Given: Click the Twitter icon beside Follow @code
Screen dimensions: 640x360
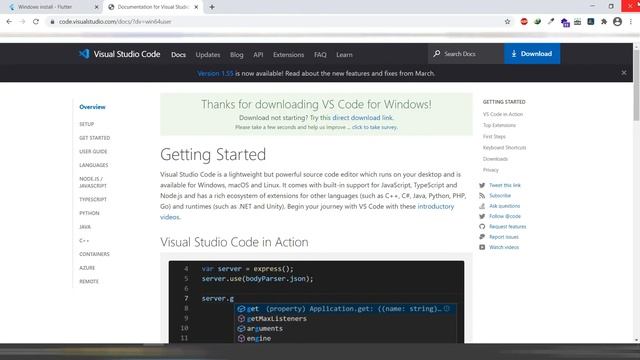Looking at the screenshot, I should [482, 216].
